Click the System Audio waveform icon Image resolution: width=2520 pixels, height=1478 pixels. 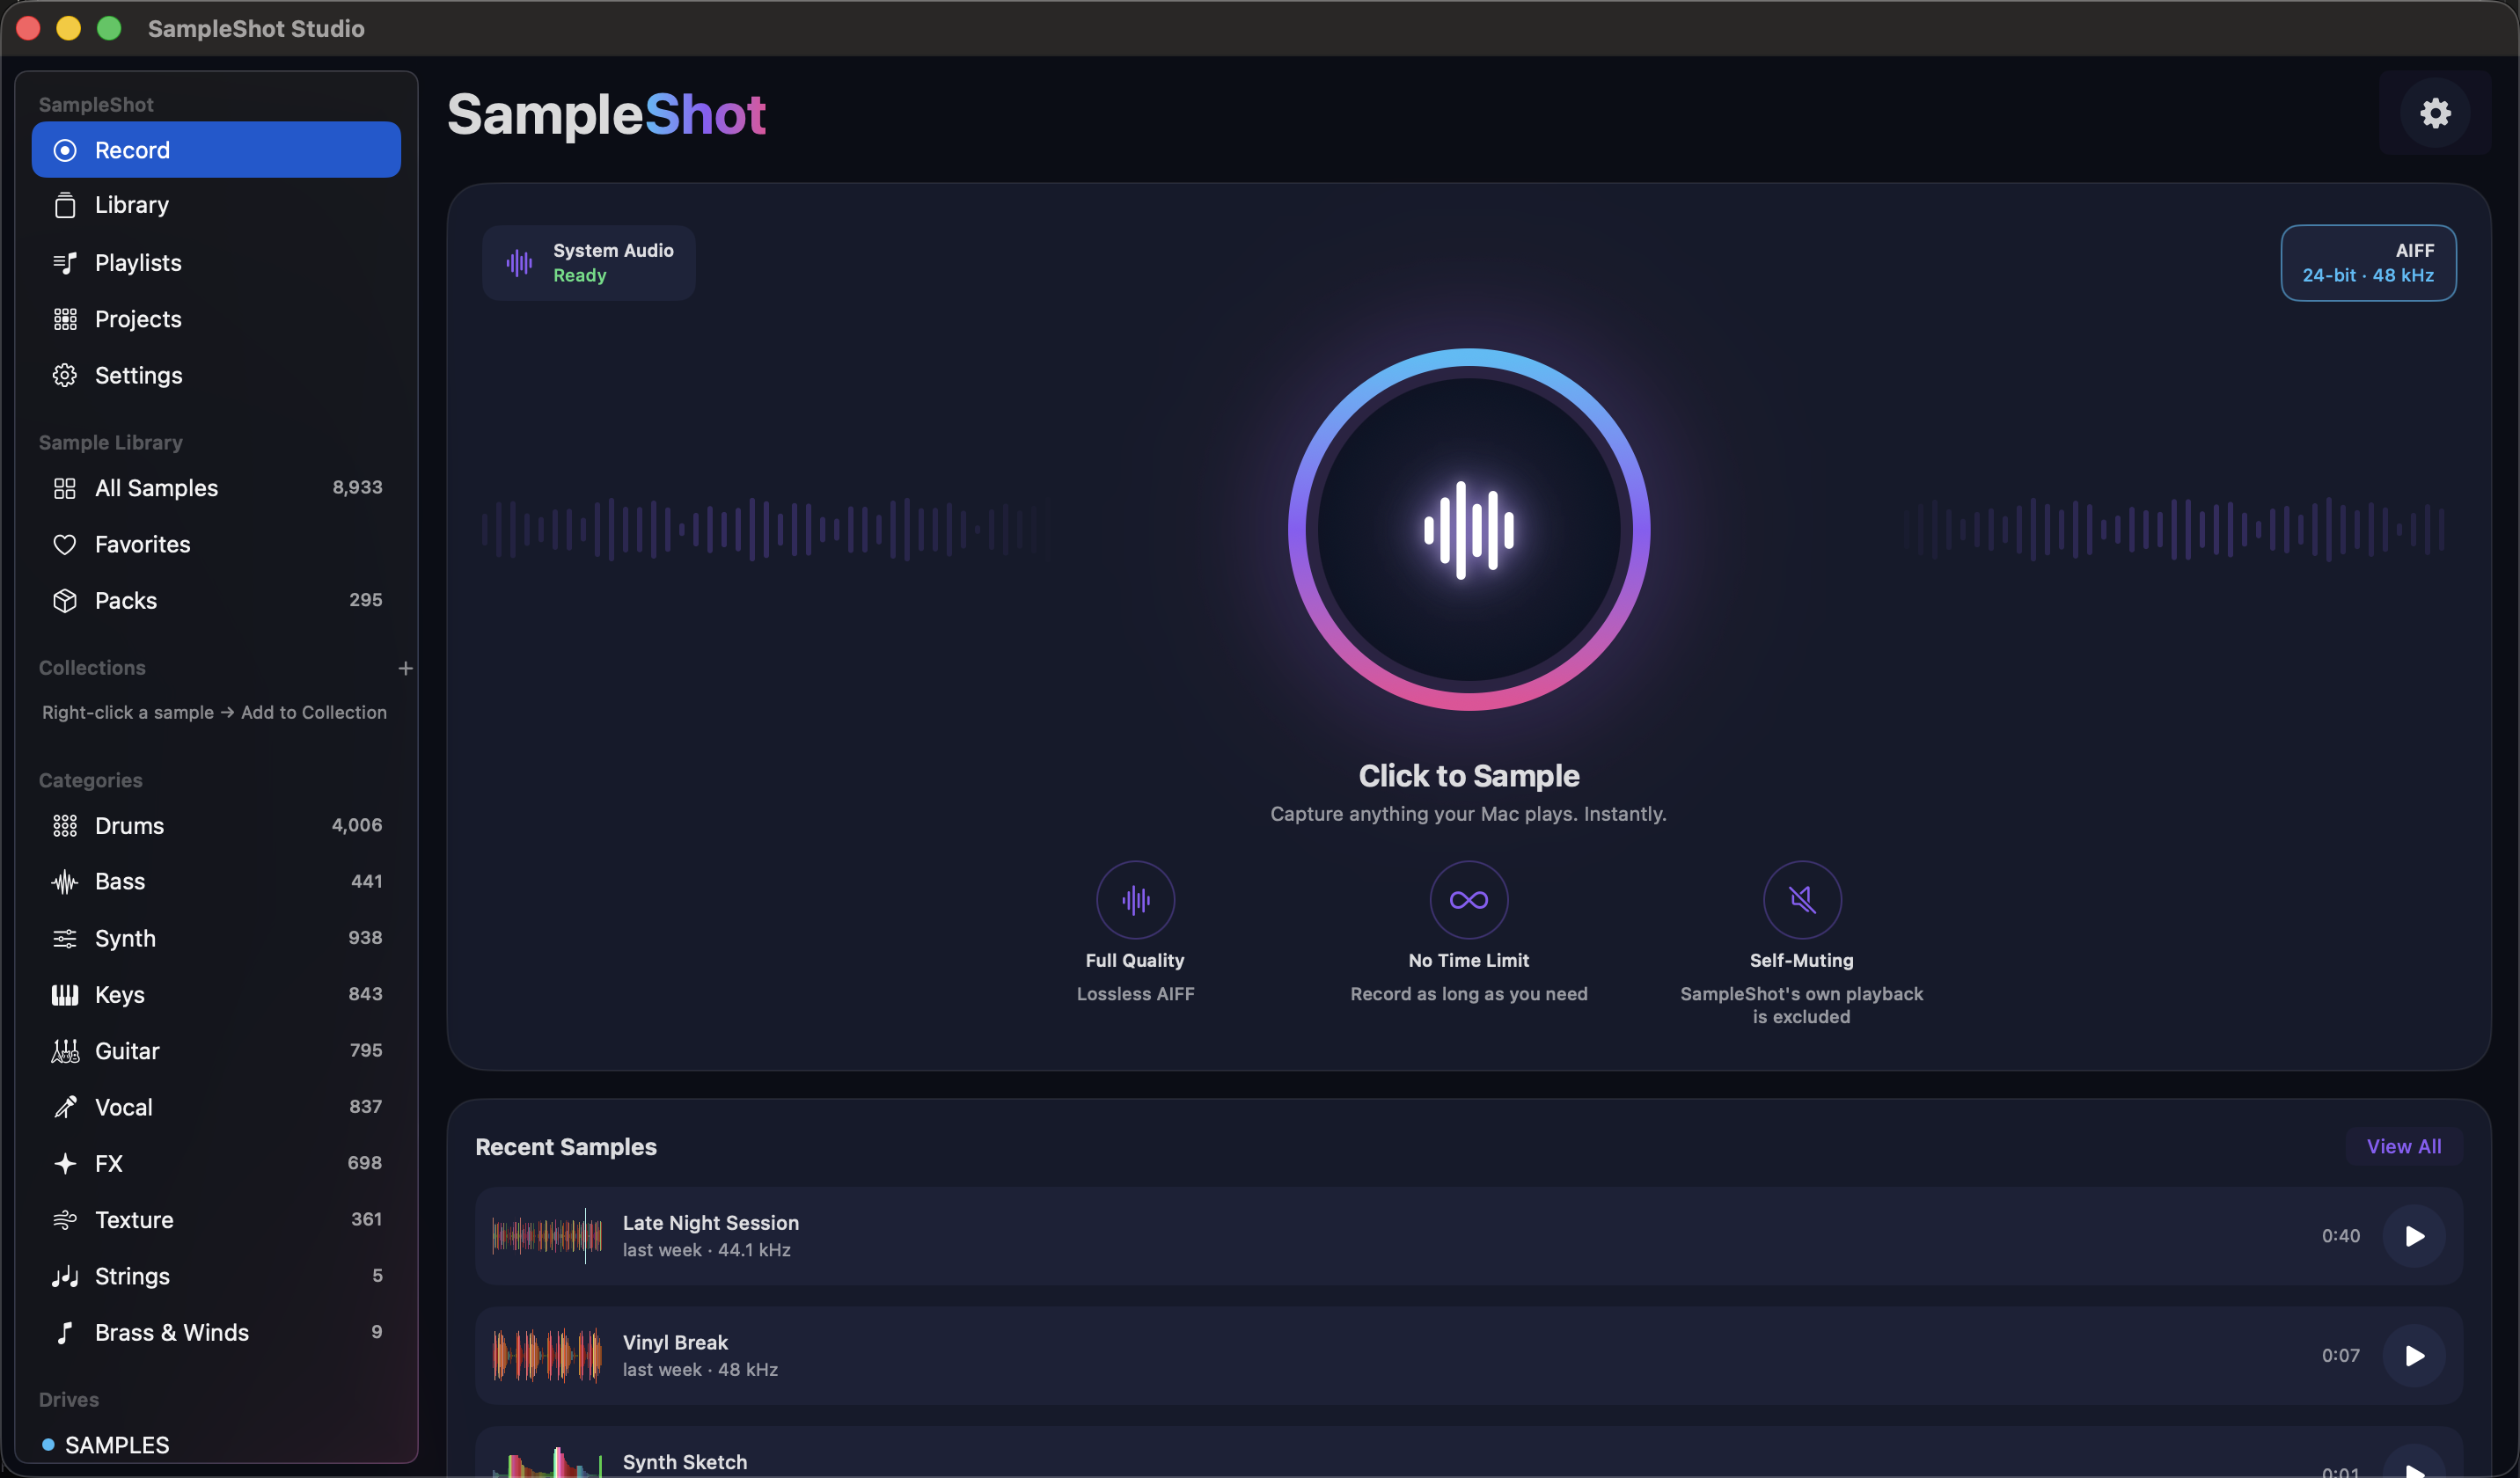pyautogui.click(x=519, y=263)
